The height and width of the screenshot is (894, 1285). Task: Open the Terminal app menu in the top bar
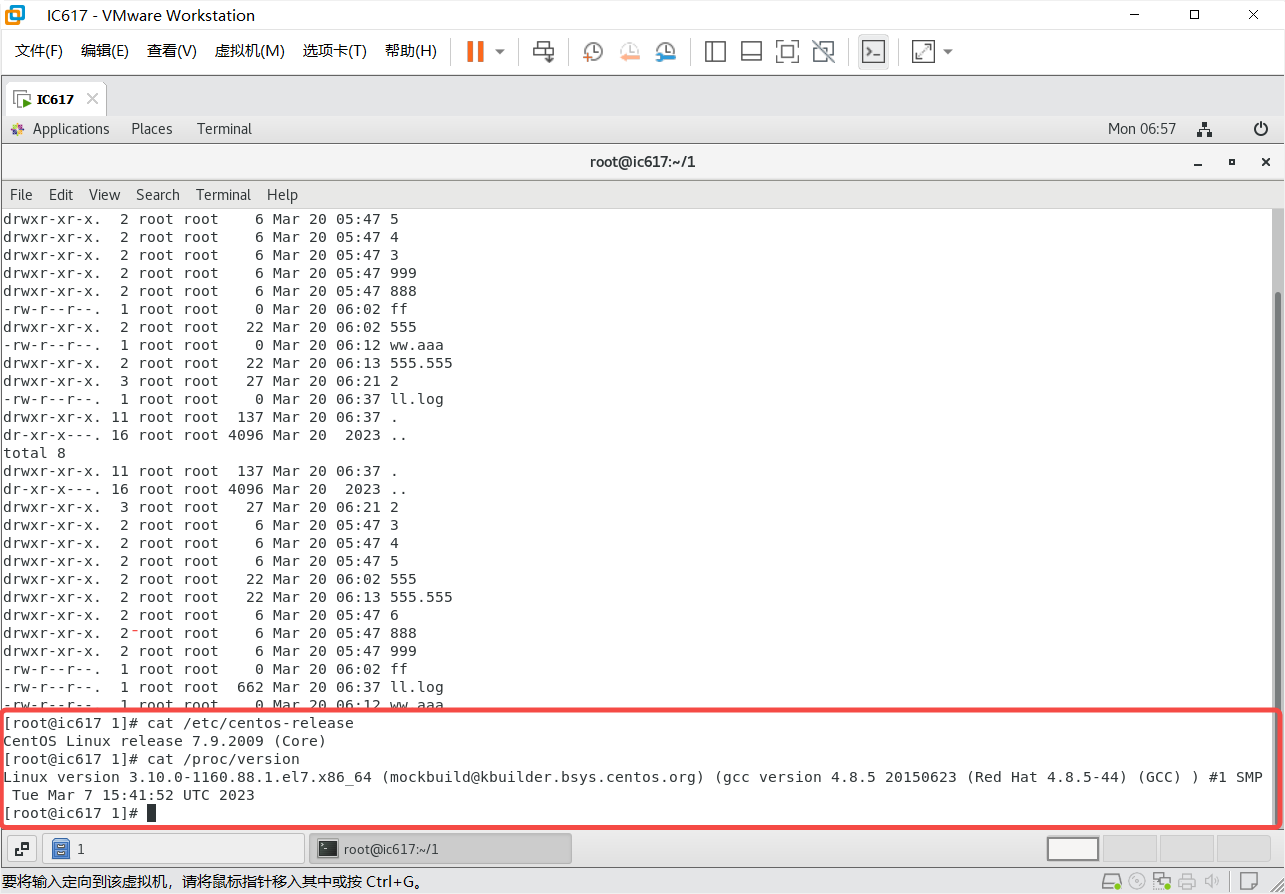click(x=224, y=129)
